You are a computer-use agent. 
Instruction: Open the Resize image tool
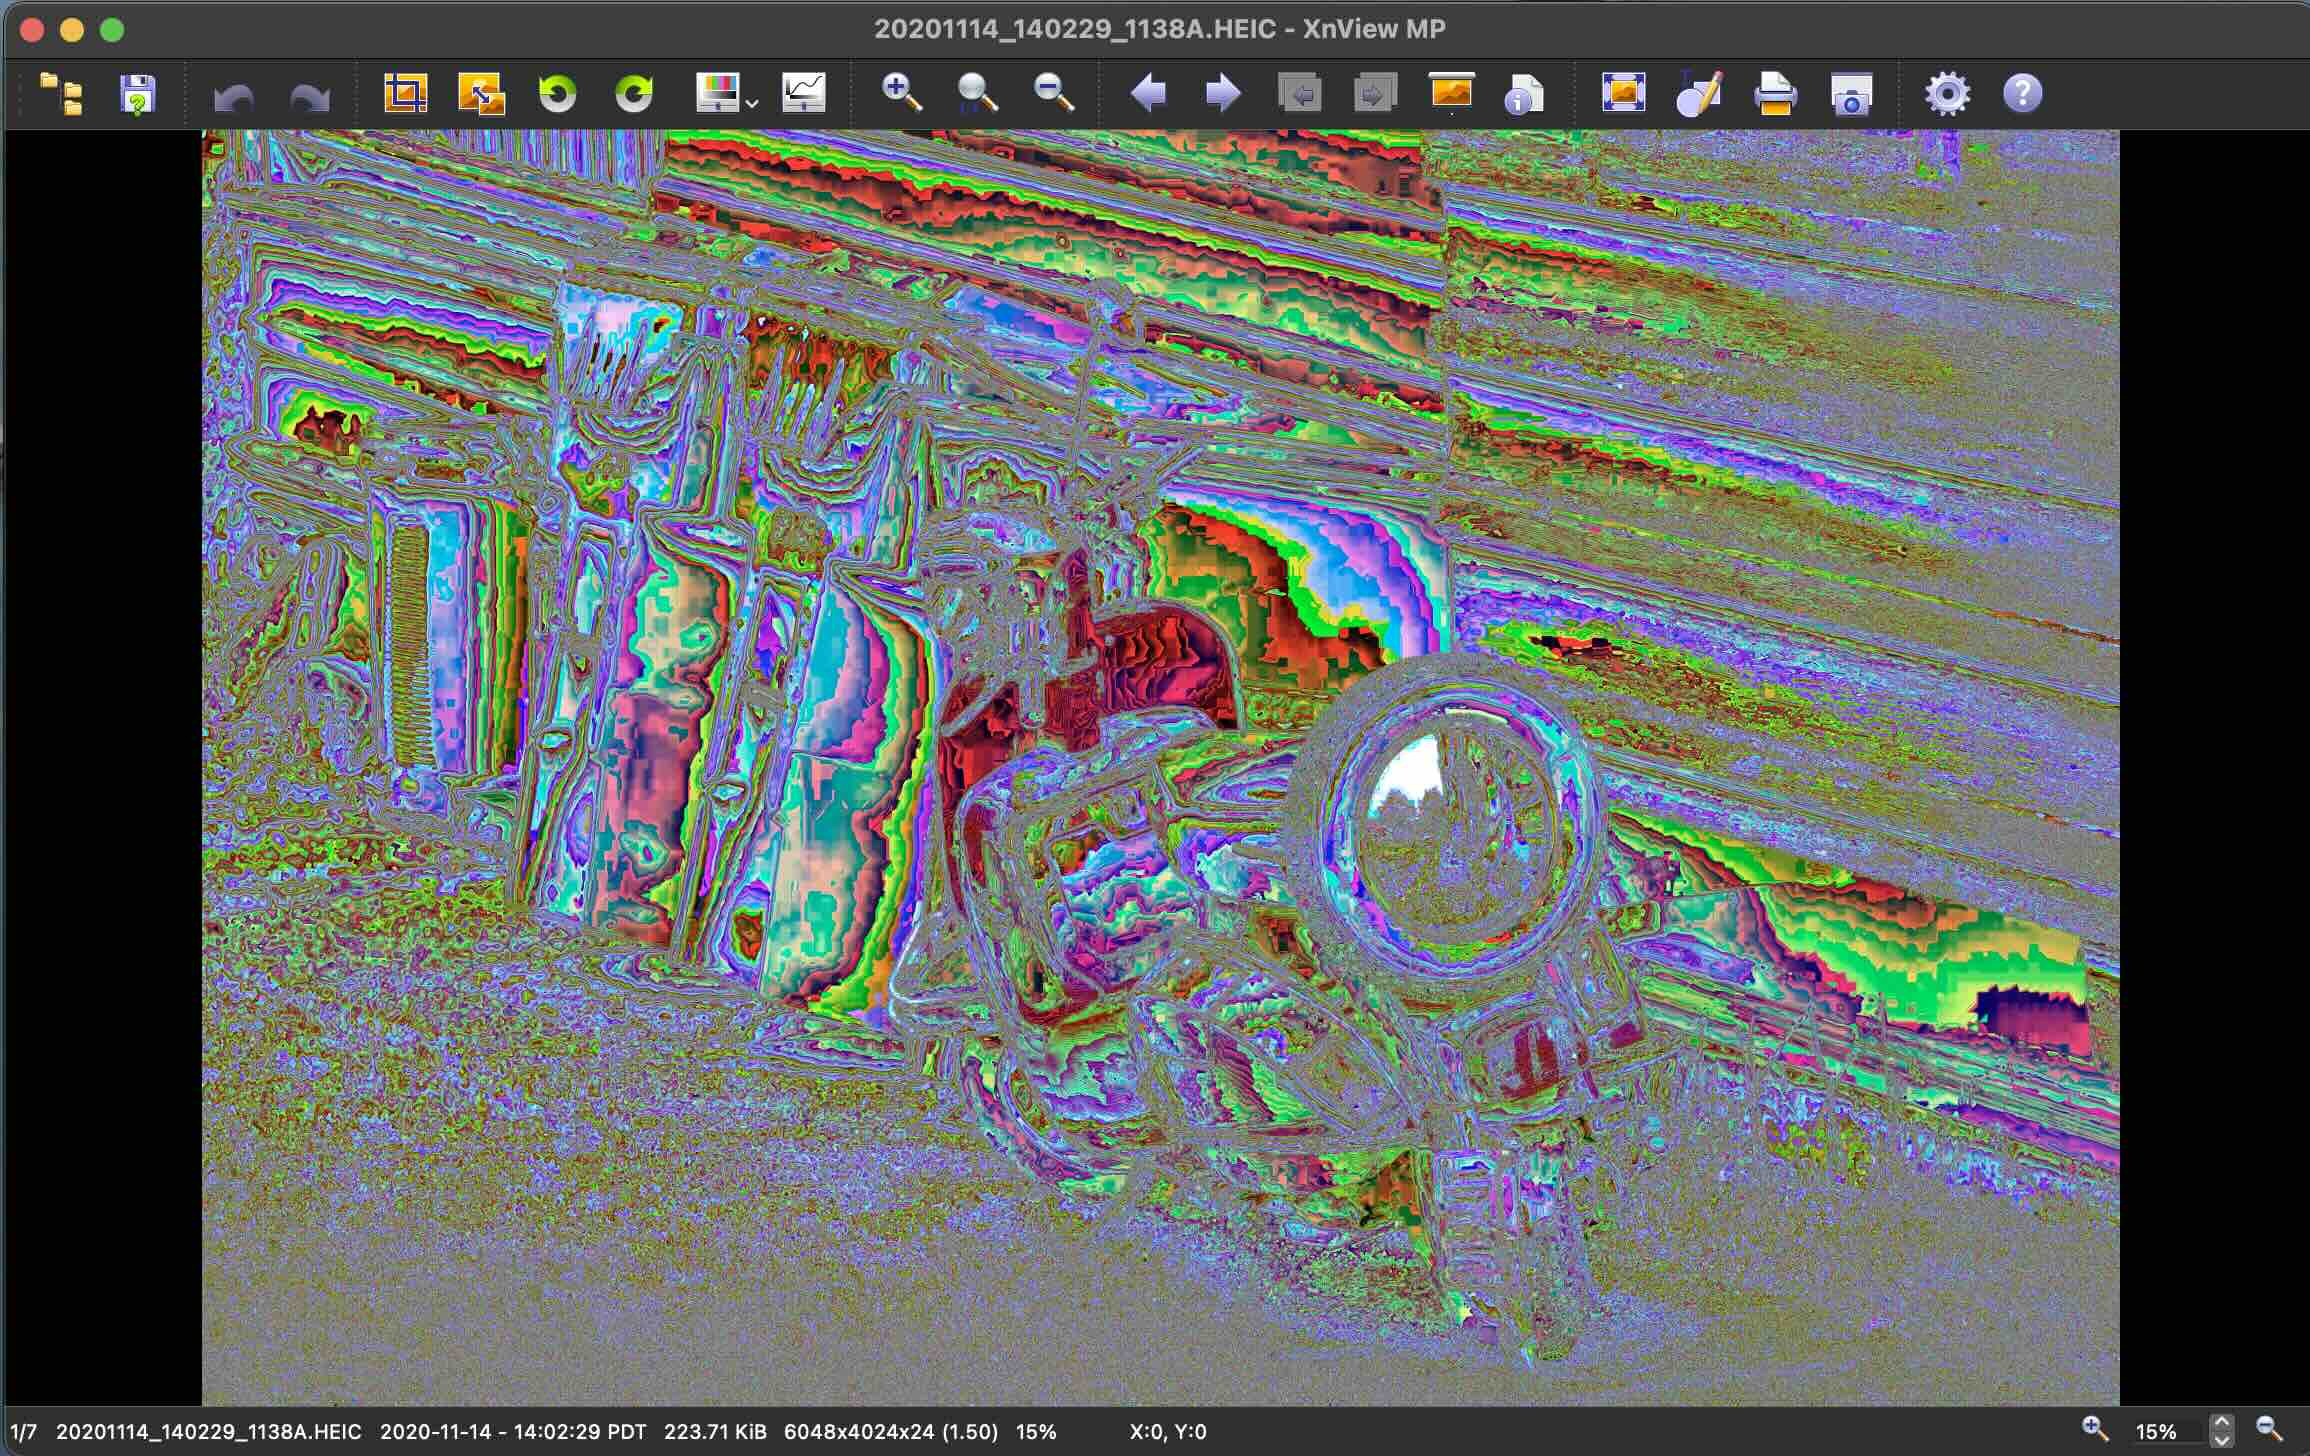[x=481, y=94]
